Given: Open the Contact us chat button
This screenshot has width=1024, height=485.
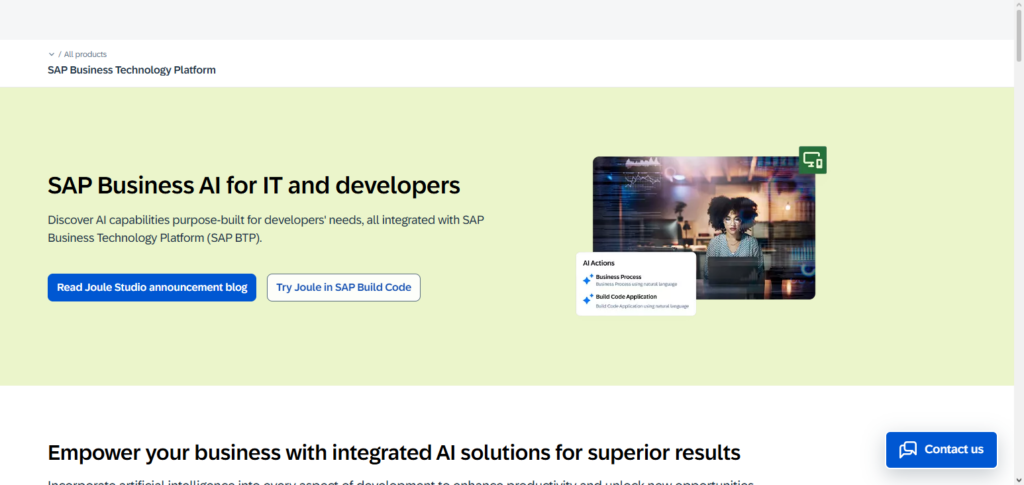Looking at the screenshot, I should [941, 450].
